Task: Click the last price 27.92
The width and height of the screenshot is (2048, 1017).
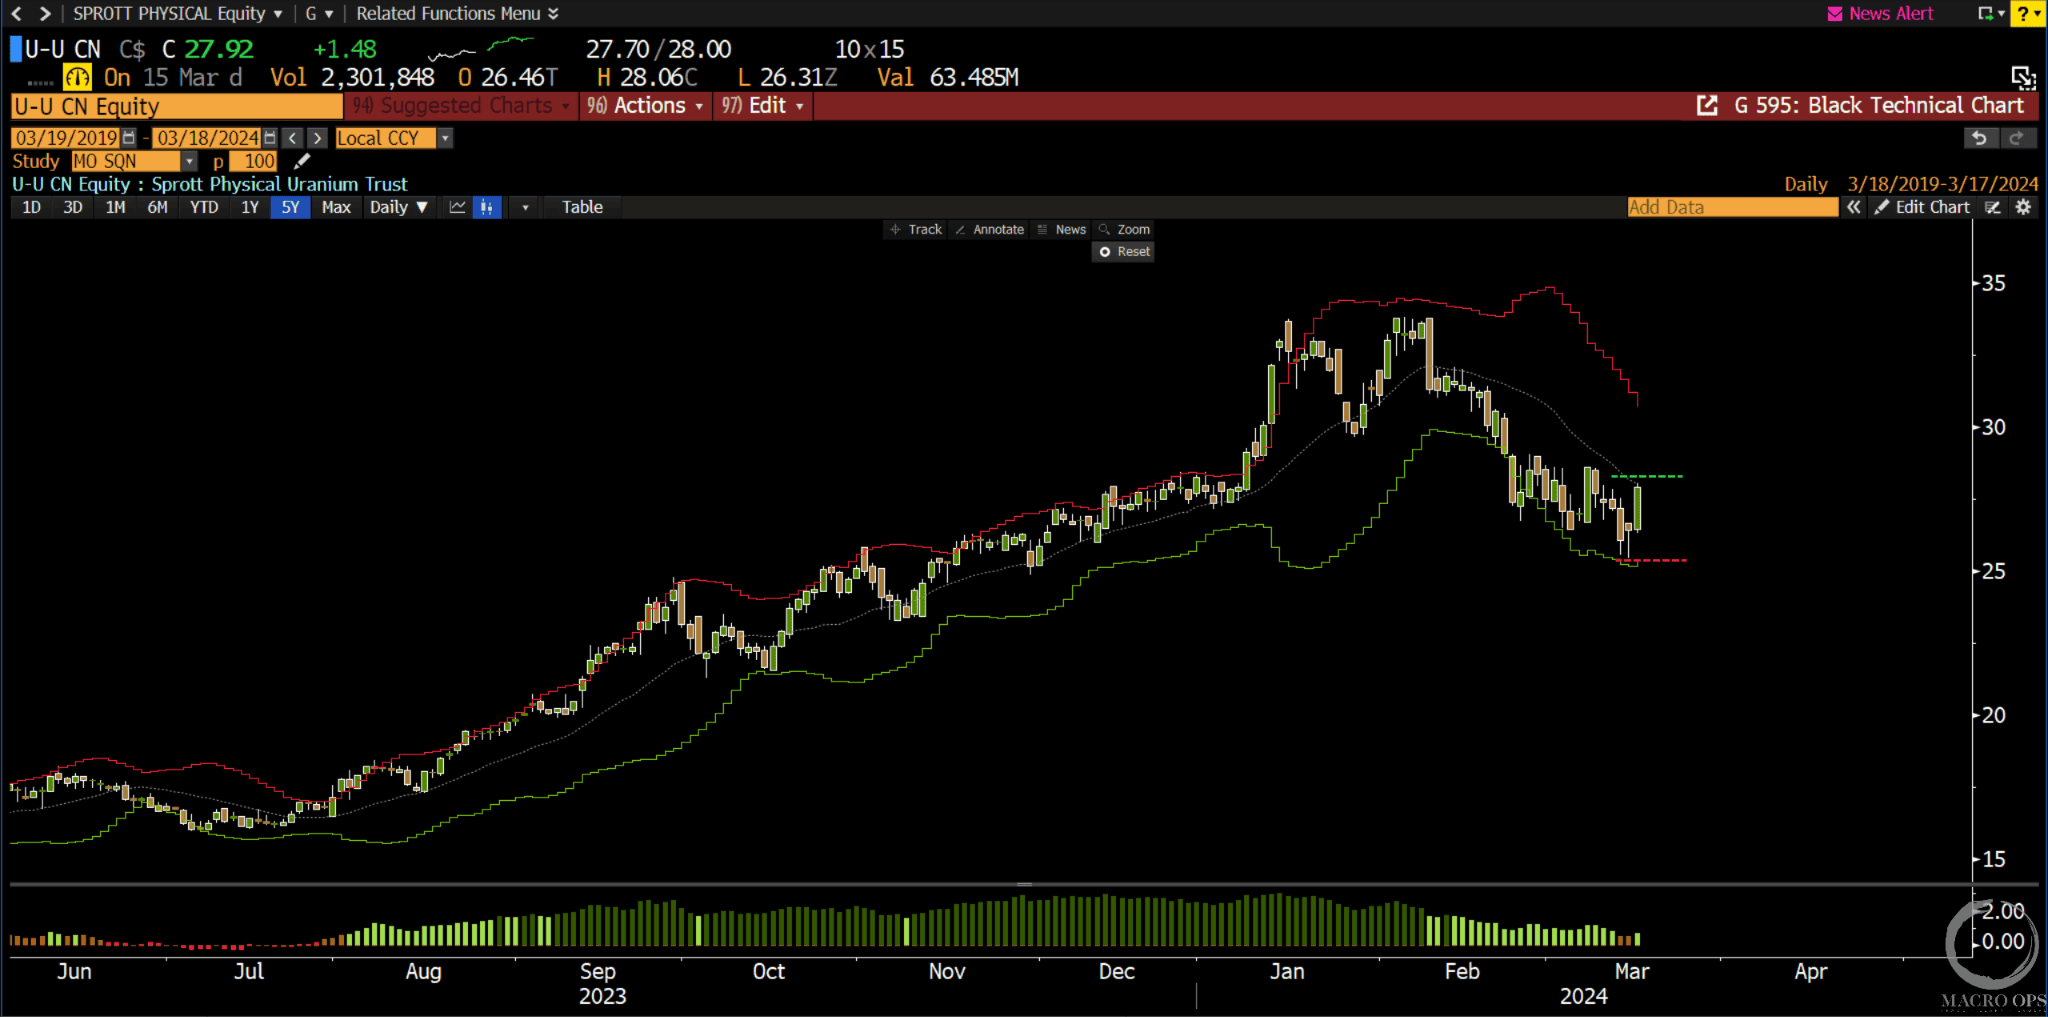Action: click(x=219, y=49)
